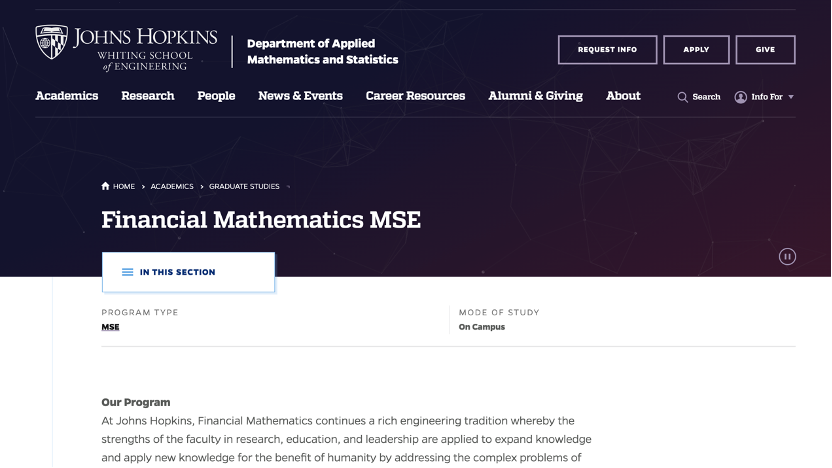Click the Program Type label

tap(140, 313)
